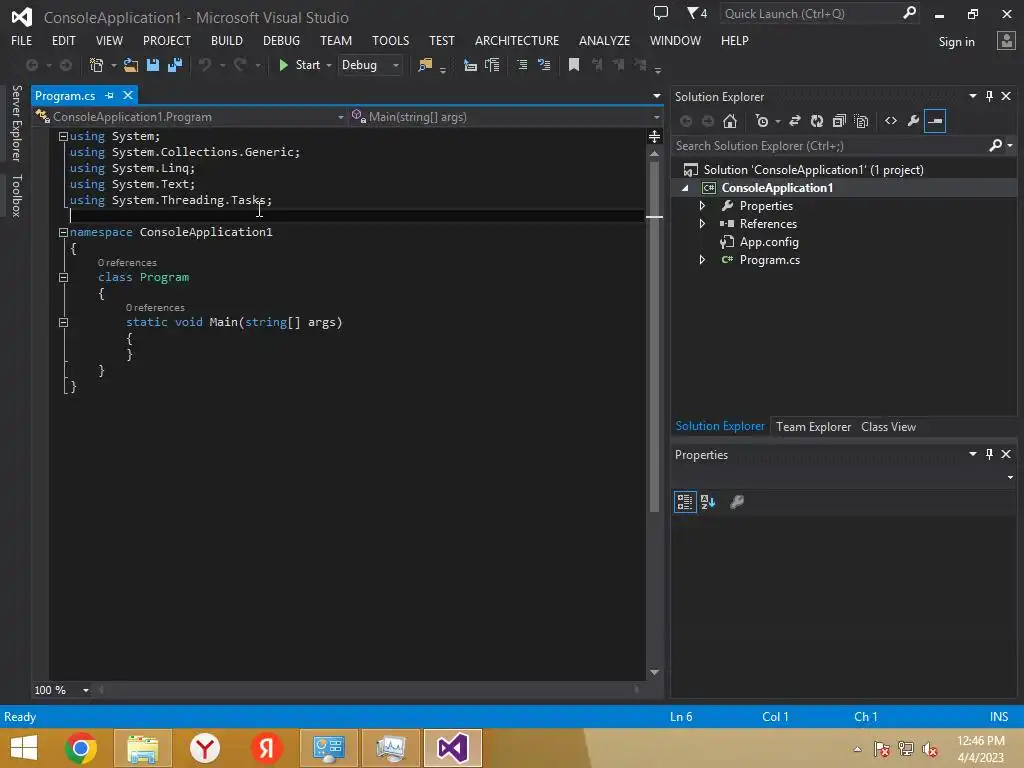This screenshot has width=1024, height=768.
Task: Switch to the Team Explorer tab
Action: tap(813, 426)
